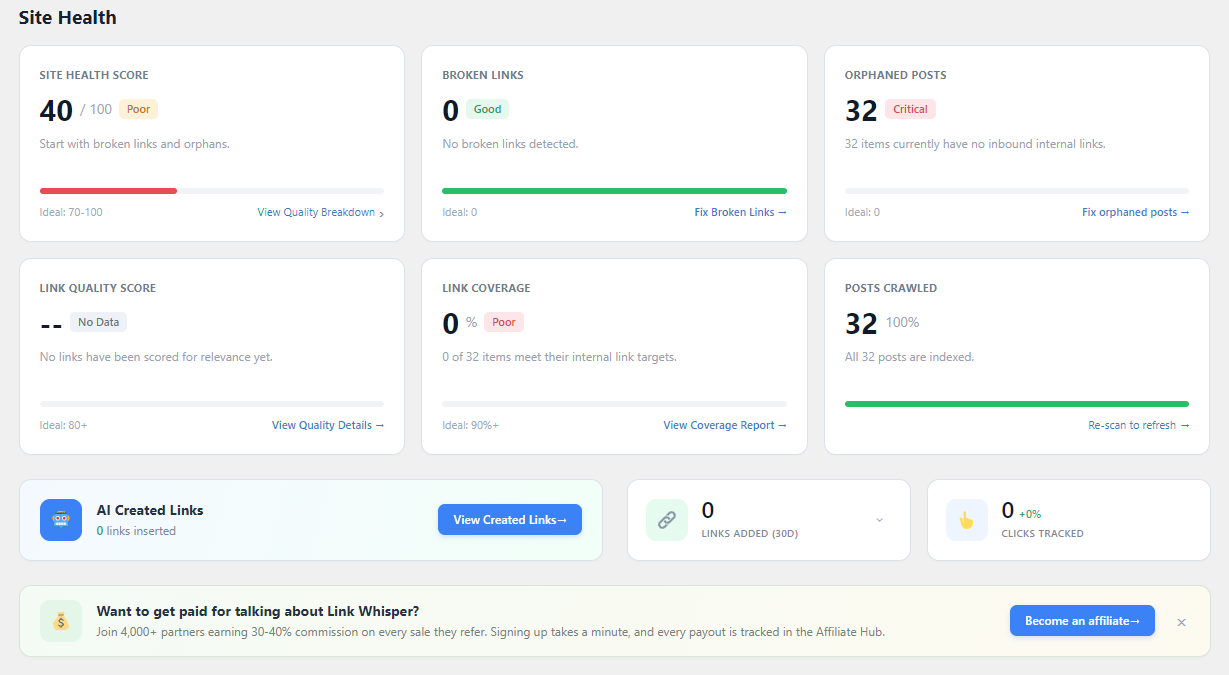Click the site health score value 40
This screenshot has width=1229, height=675.
[56, 110]
